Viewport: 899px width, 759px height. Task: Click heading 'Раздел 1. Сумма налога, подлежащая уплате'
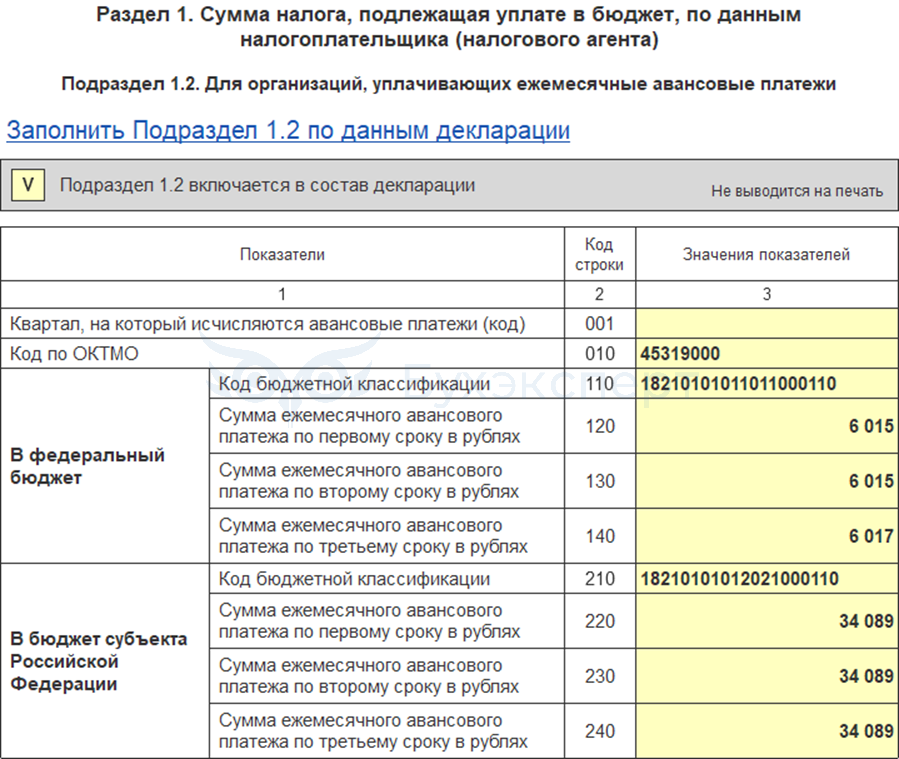449,27
